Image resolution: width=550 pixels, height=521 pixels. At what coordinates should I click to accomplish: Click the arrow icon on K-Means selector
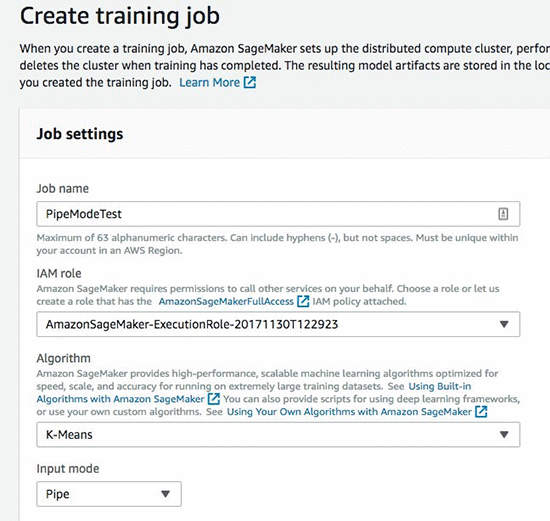pos(504,435)
